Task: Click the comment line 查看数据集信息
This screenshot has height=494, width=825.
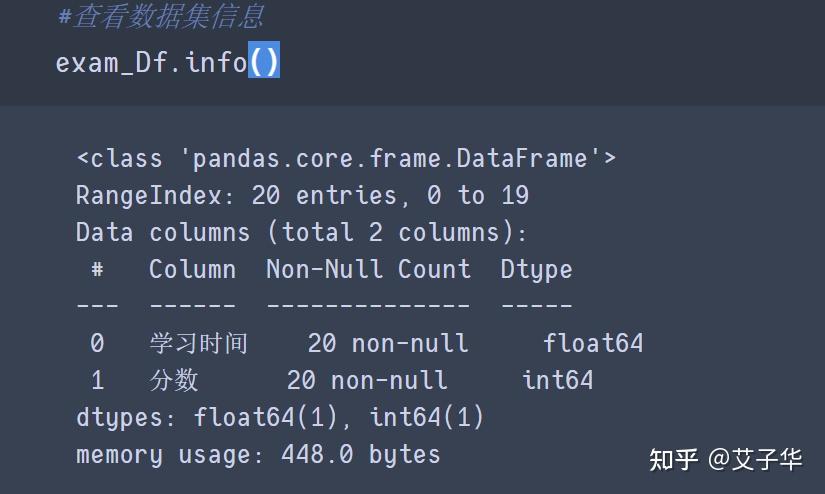Action: (x=161, y=17)
